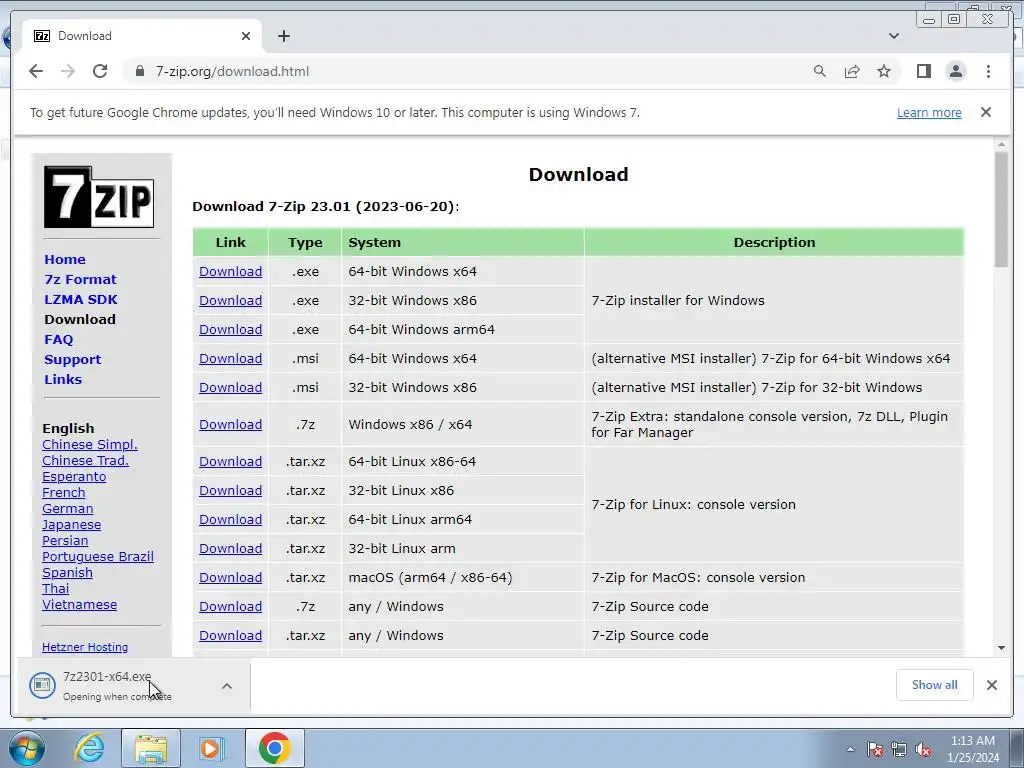Dismiss the Windows 7 update notice
This screenshot has width=1024, height=768.
click(x=986, y=112)
